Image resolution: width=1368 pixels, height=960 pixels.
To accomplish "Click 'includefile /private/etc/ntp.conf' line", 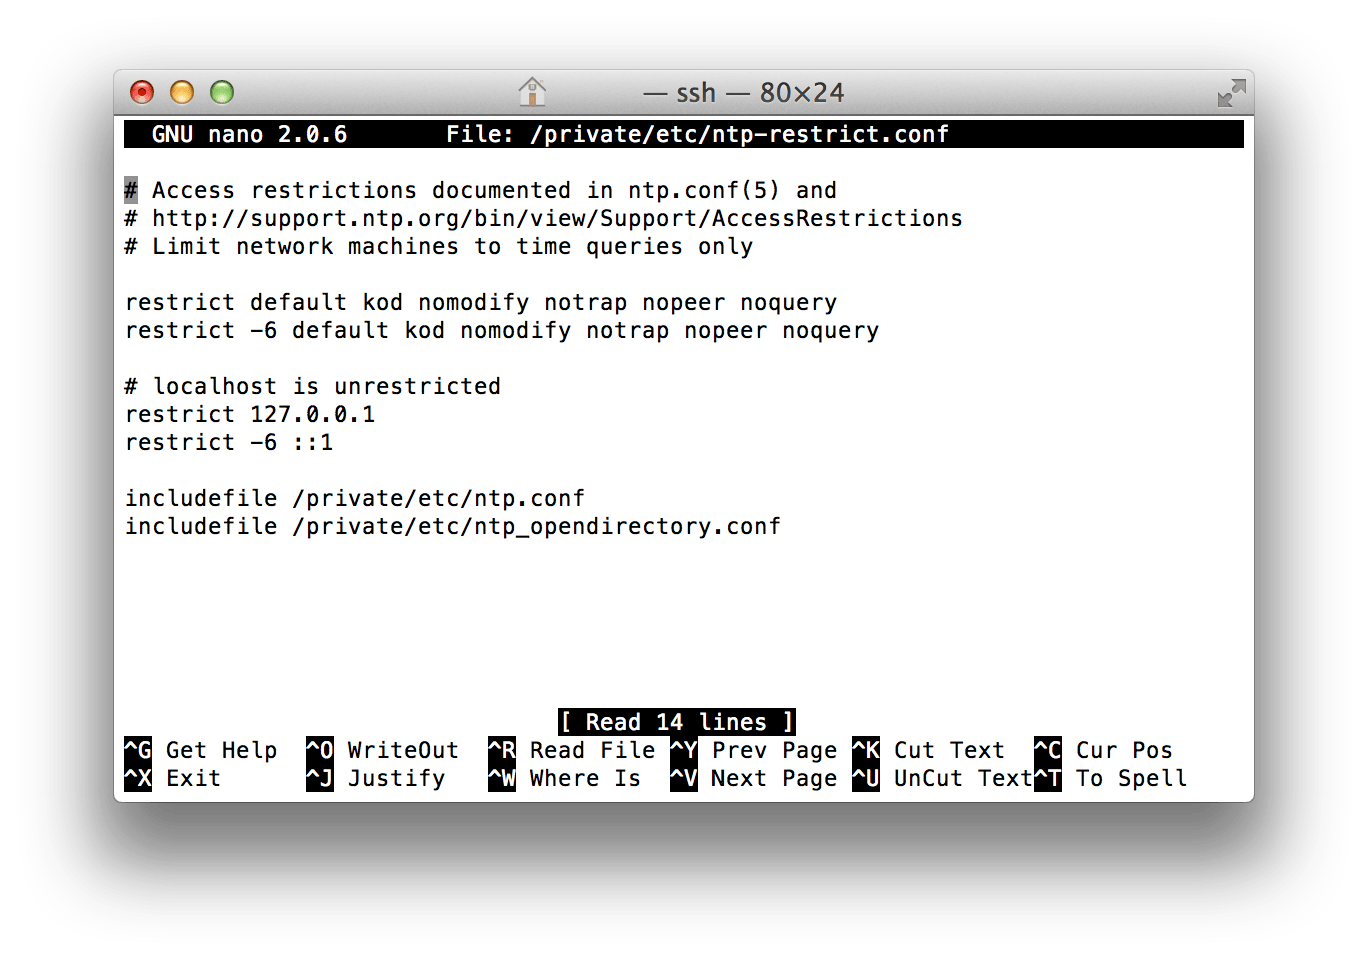I will (x=355, y=498).
